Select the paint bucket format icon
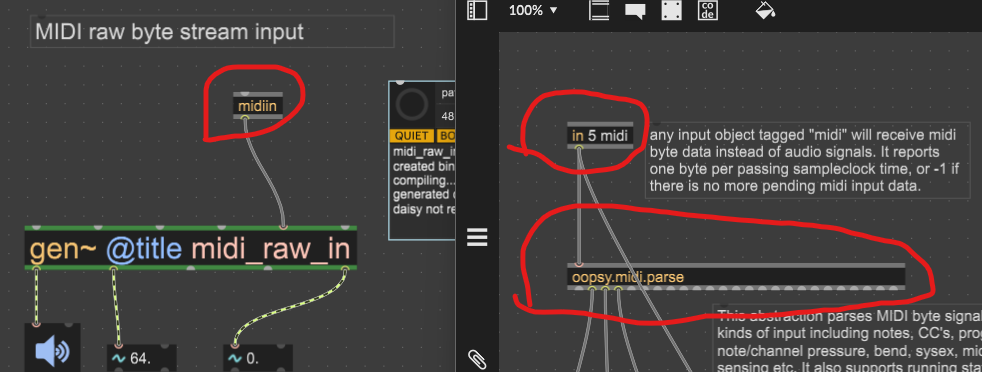Image resolution: width=982 pixels, height=372 pixels. click(765, 10)
